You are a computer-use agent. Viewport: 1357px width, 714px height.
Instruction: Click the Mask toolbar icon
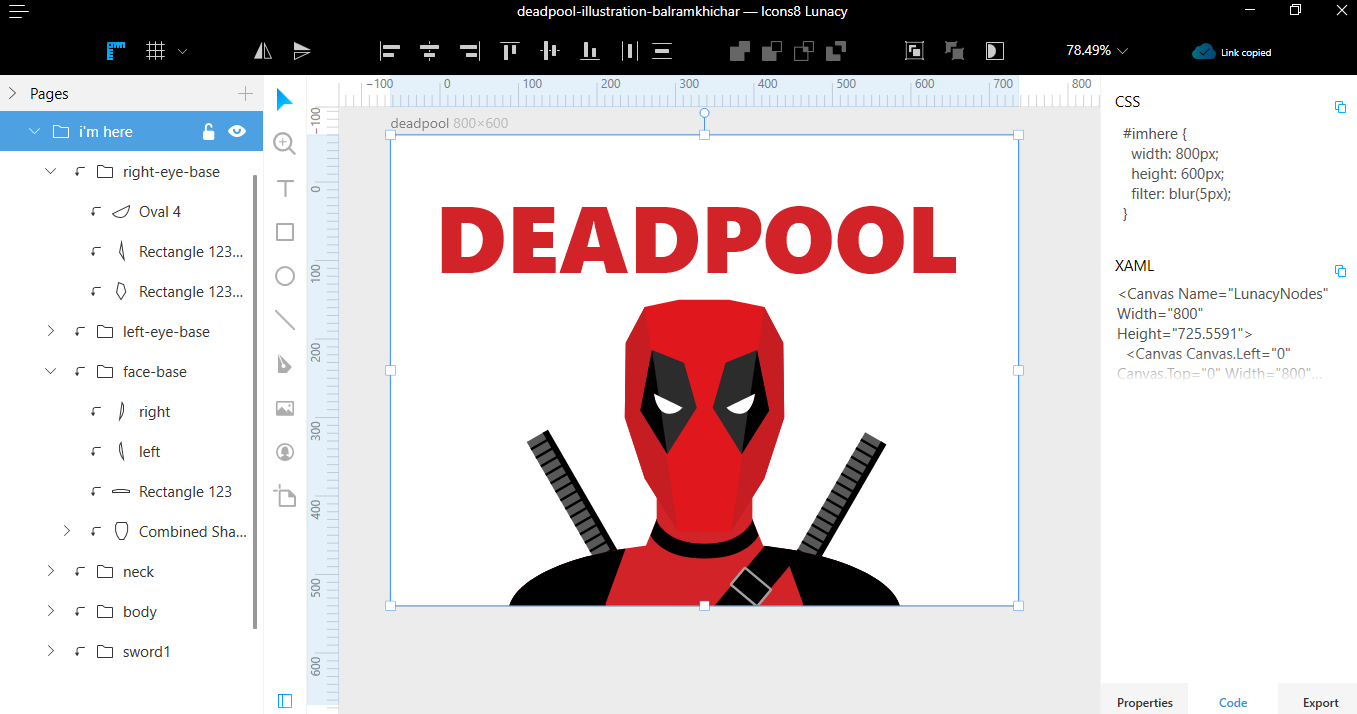pos(994,51)
